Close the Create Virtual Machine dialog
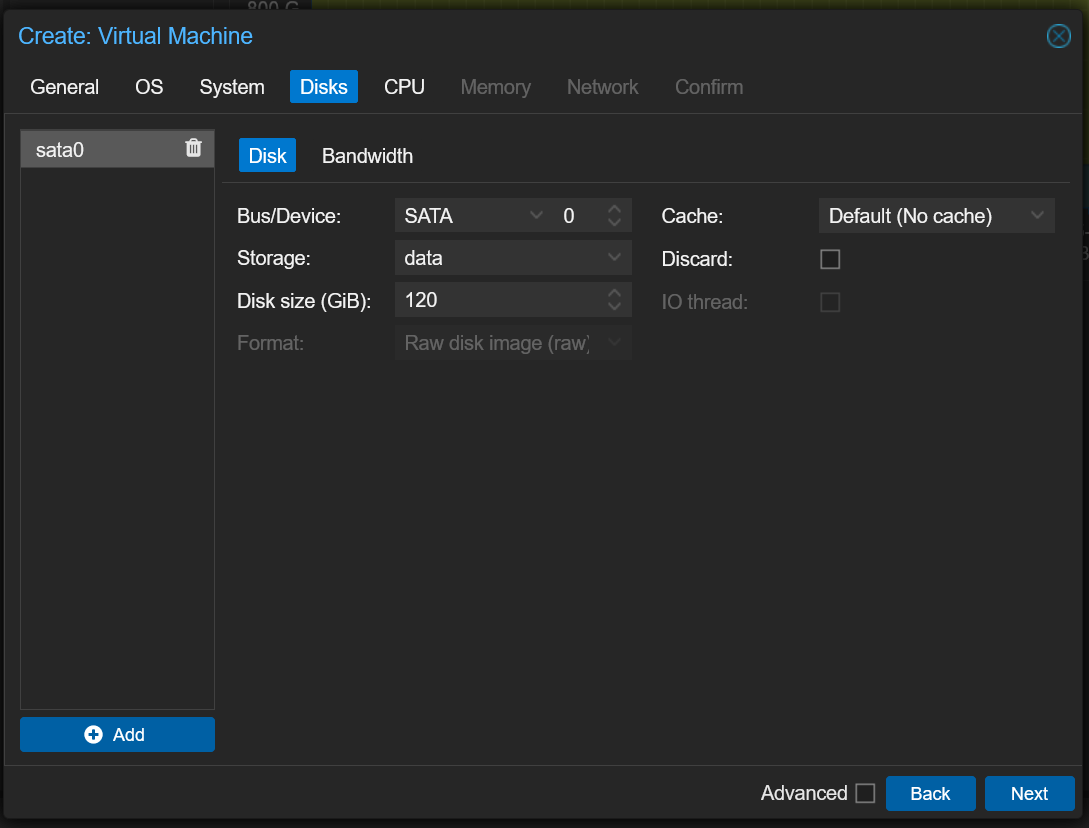This screenshot has width=1089, height=828. pos(1058,37)
